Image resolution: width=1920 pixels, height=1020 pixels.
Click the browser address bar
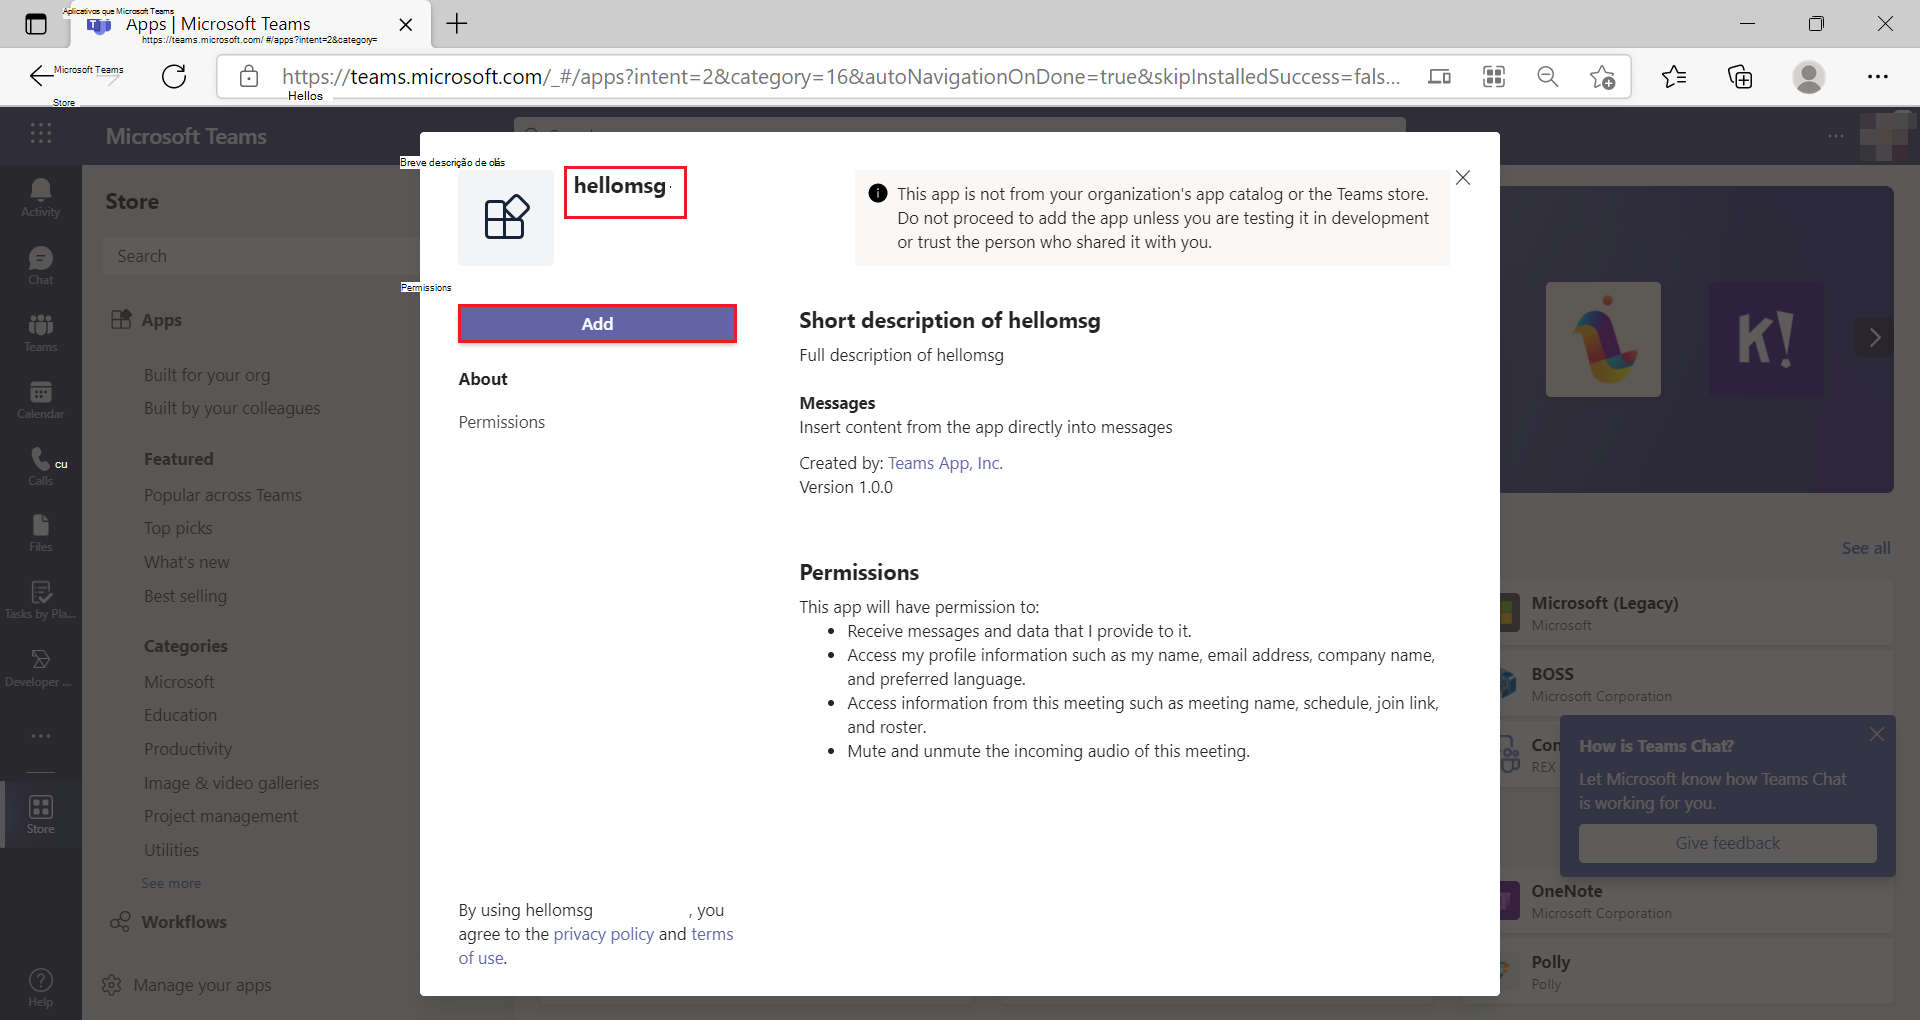(x=840, y=77)
